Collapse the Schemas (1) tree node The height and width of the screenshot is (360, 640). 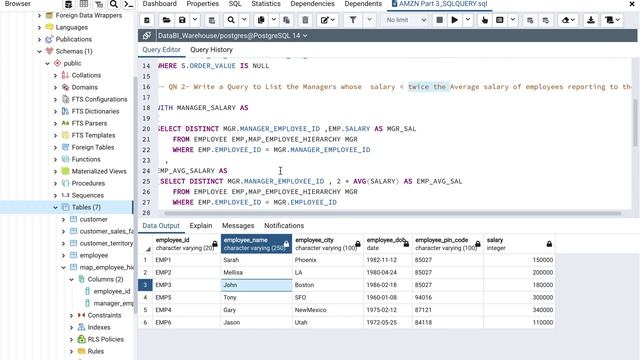pos(40,51)
